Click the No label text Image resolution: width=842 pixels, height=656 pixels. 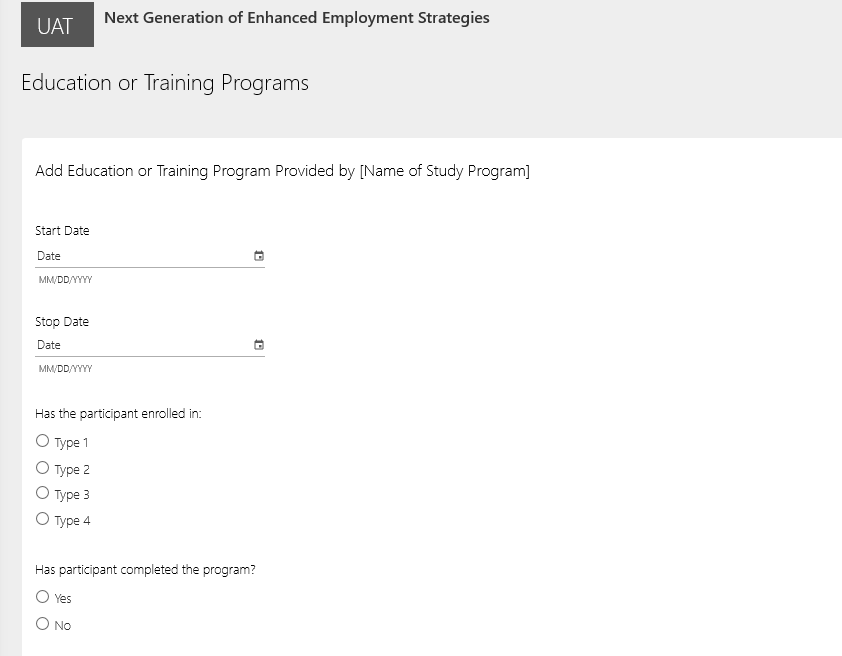coord(63,626)
